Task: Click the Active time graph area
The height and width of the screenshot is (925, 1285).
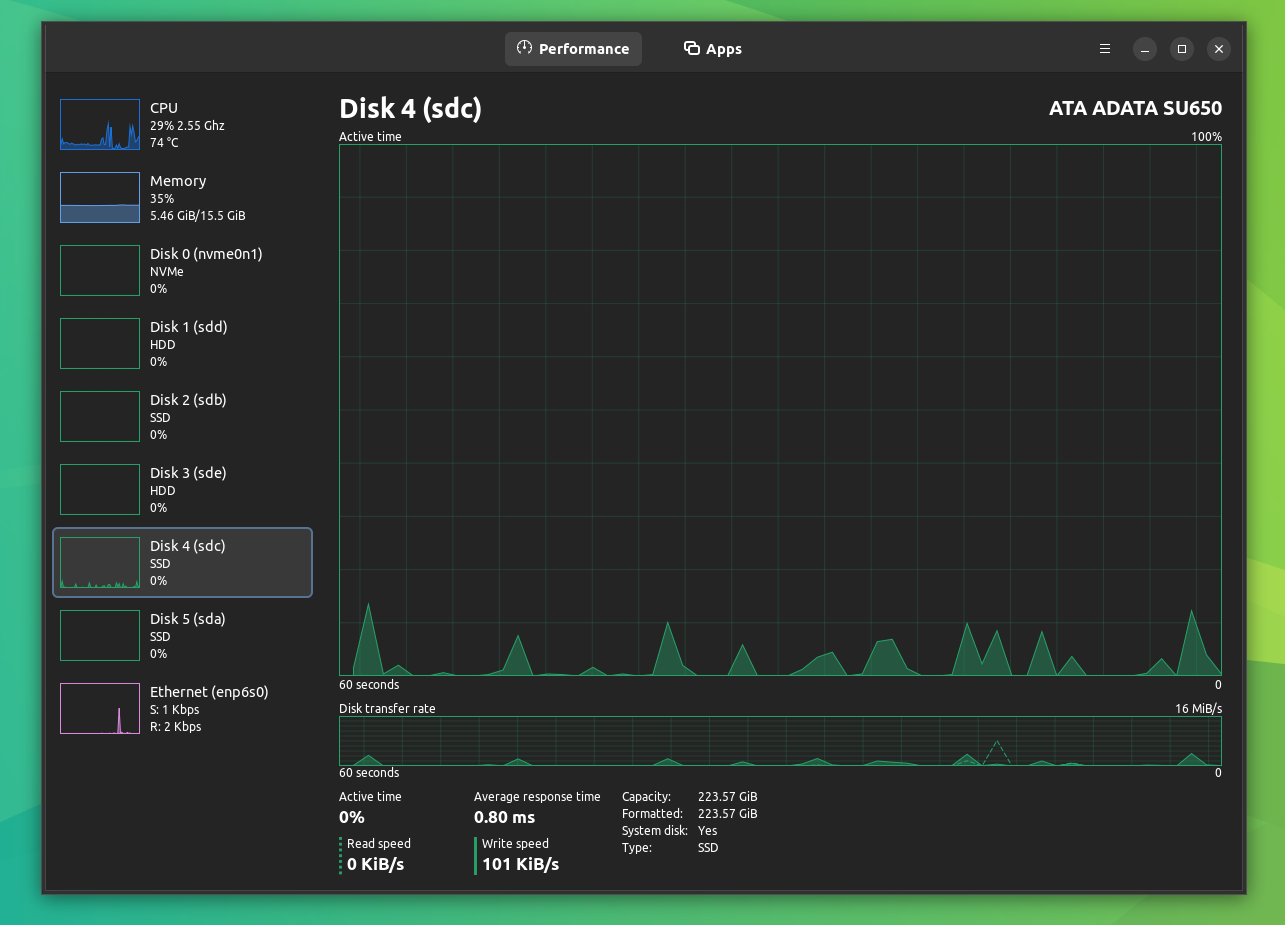Action: (x=780, y=410)
